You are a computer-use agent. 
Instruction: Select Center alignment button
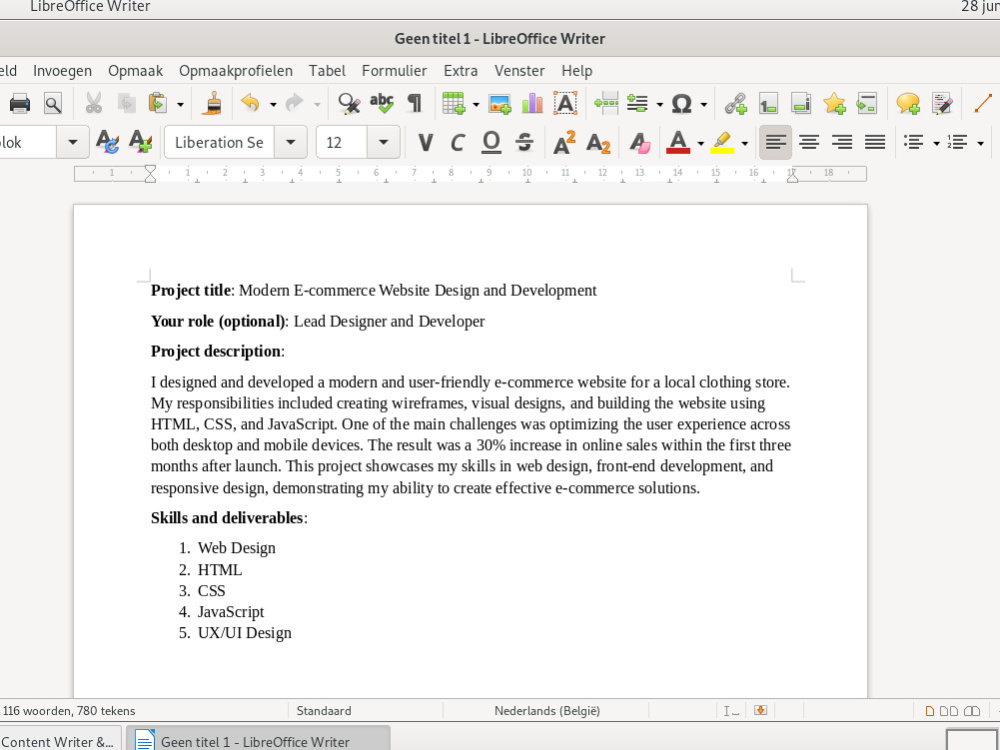[x=809, y=142]
